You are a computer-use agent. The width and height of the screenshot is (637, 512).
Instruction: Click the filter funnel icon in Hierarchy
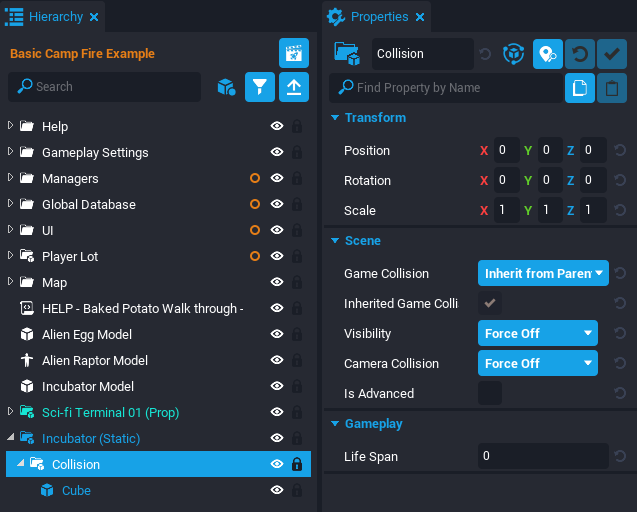pos(260,87)
